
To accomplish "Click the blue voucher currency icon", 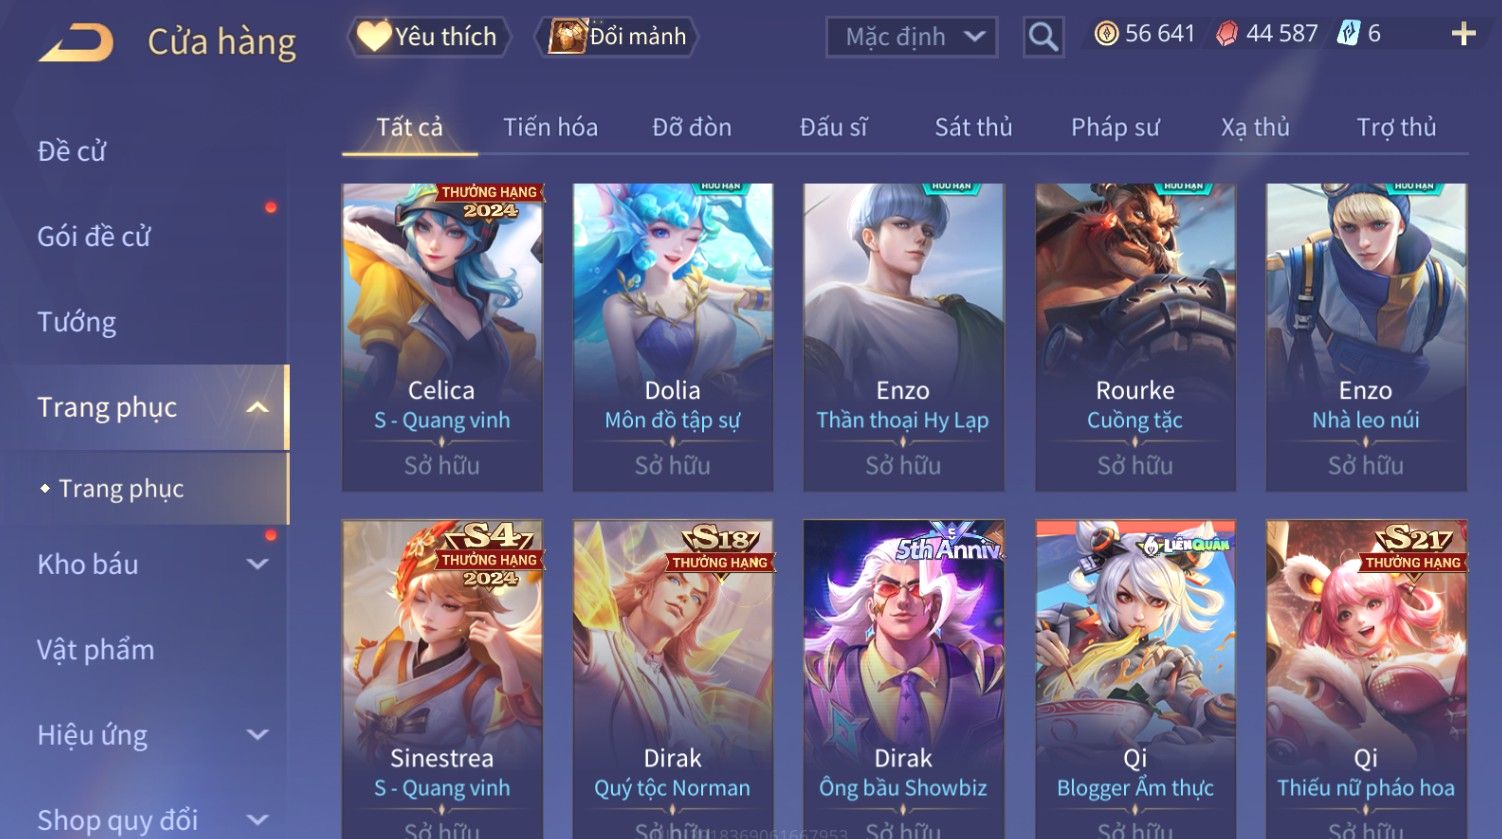I will [1348, 34].
